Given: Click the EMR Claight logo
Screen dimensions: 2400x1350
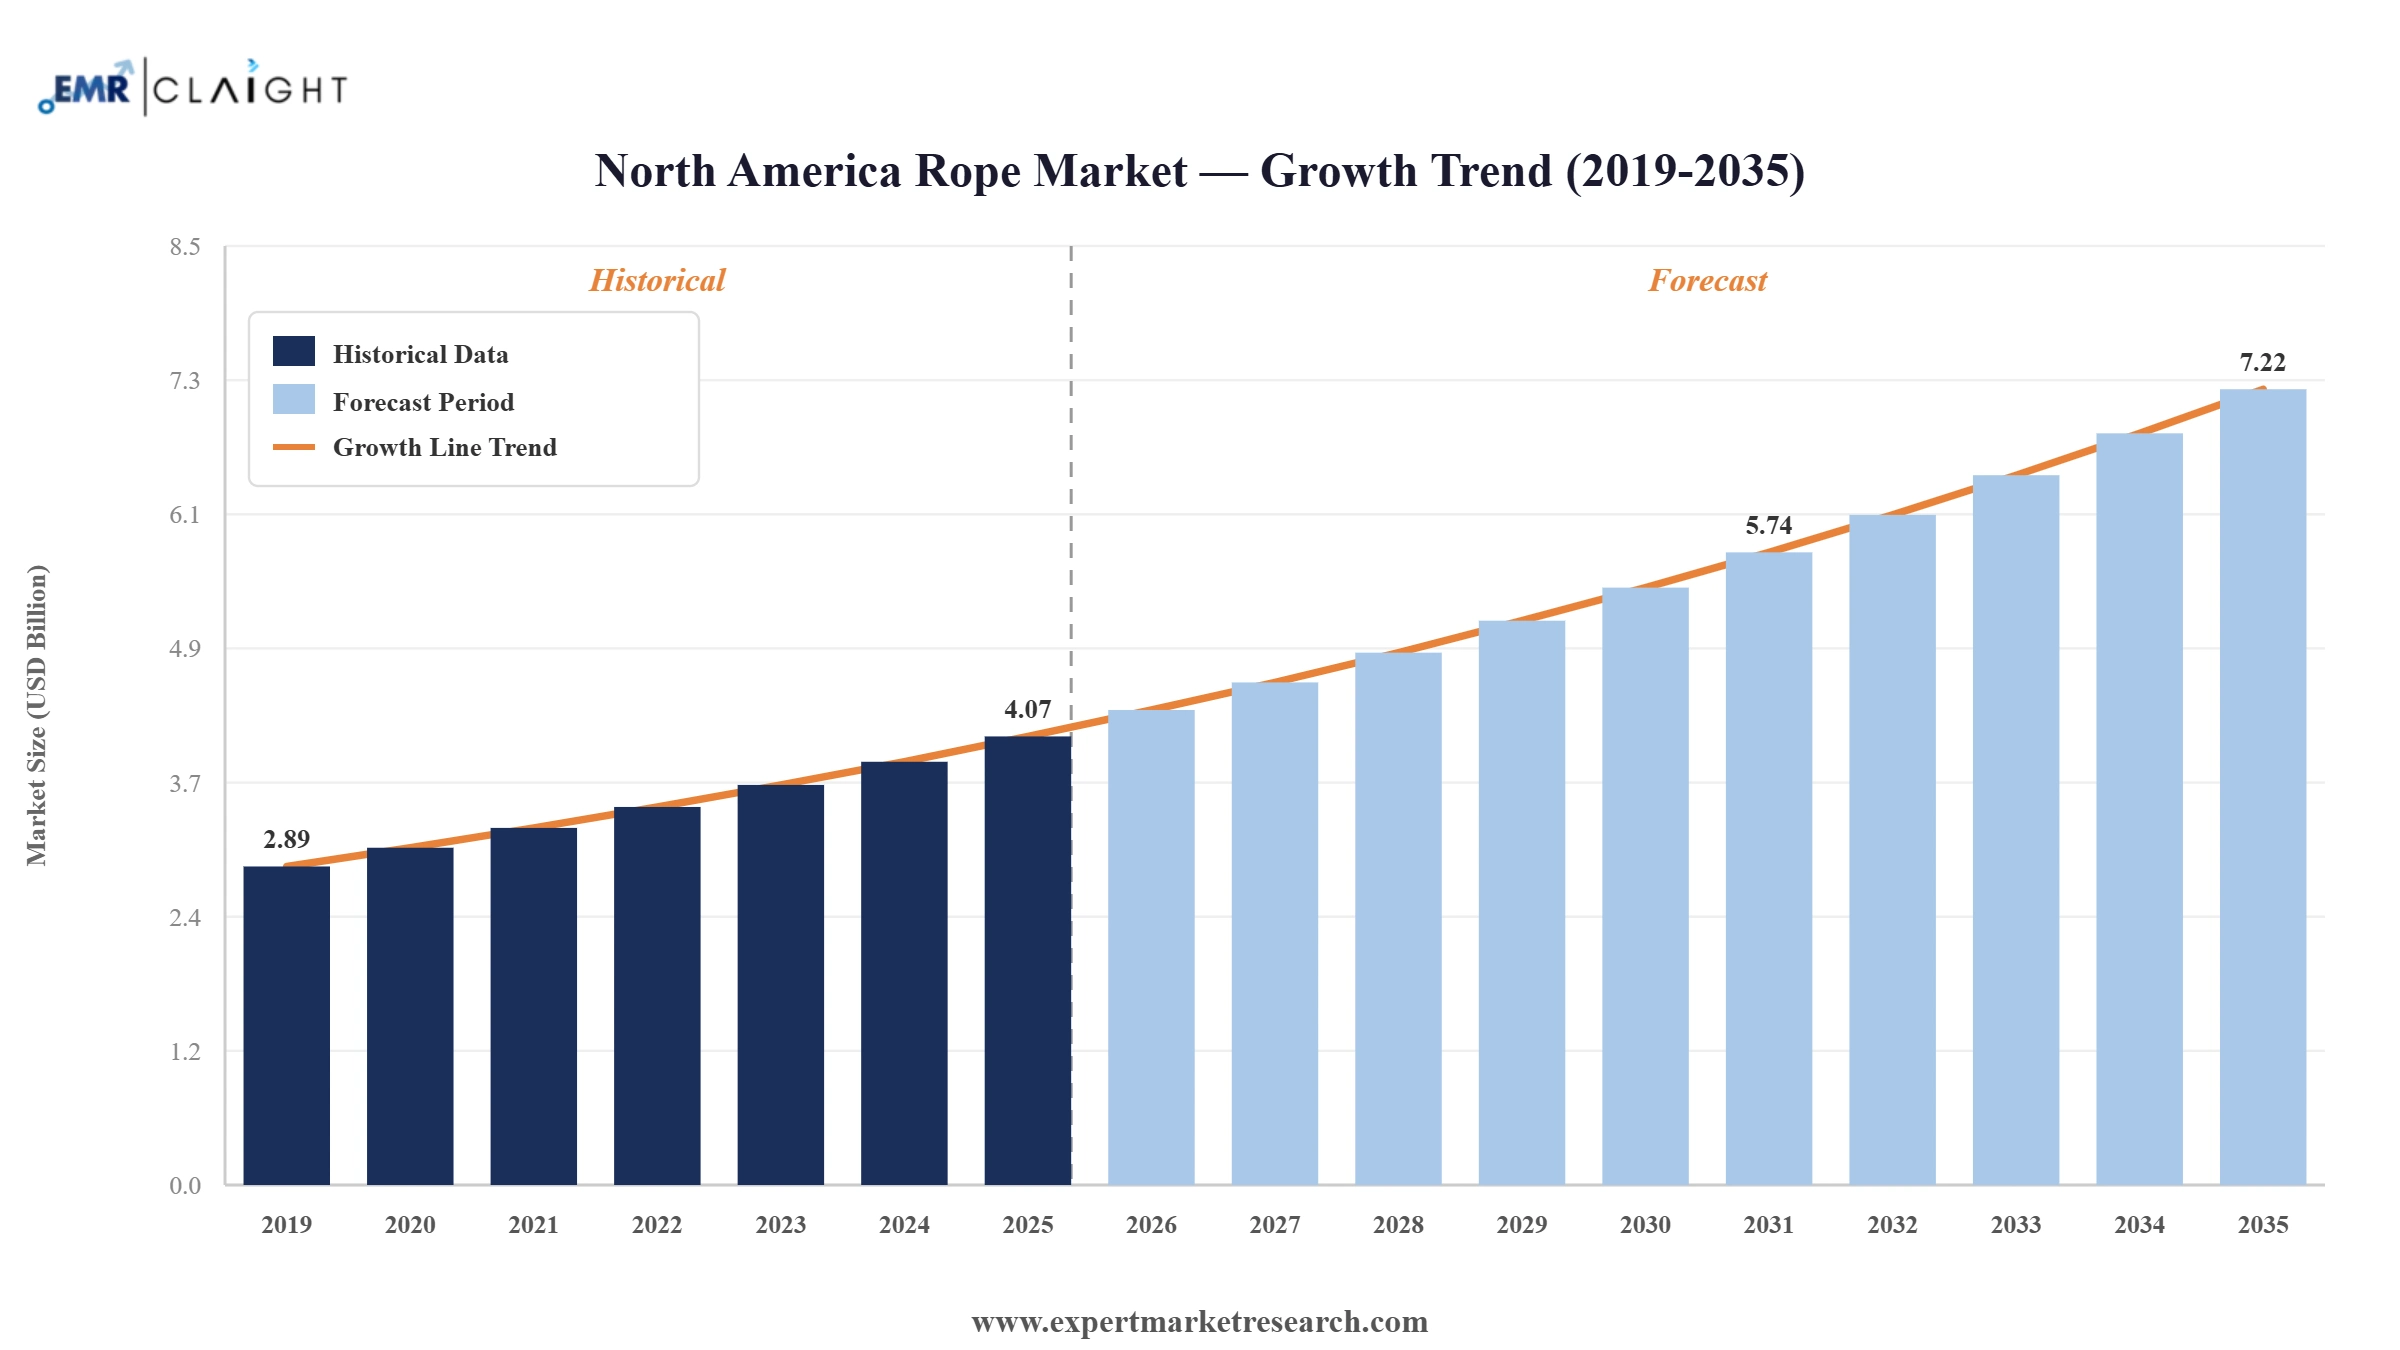Looking at the screenshot, I should pos(193,87).
